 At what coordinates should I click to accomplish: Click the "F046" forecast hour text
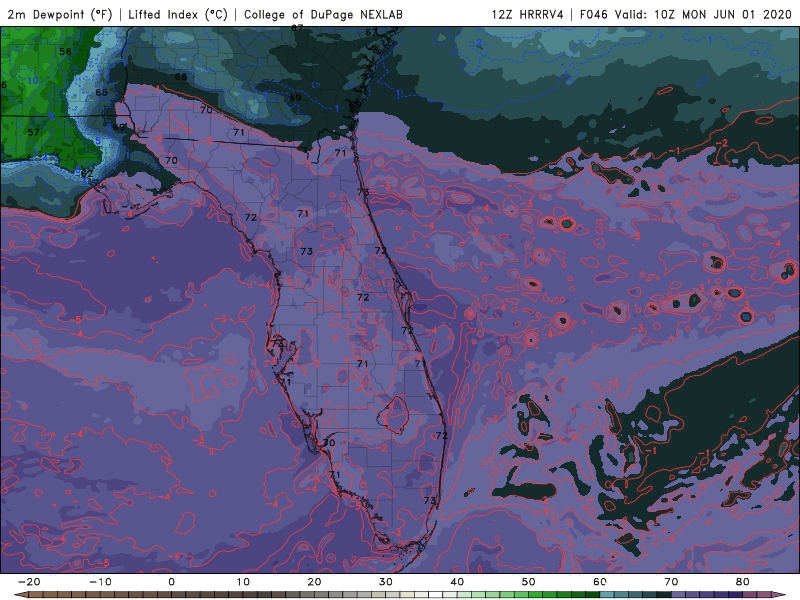(x=594, y=14)
